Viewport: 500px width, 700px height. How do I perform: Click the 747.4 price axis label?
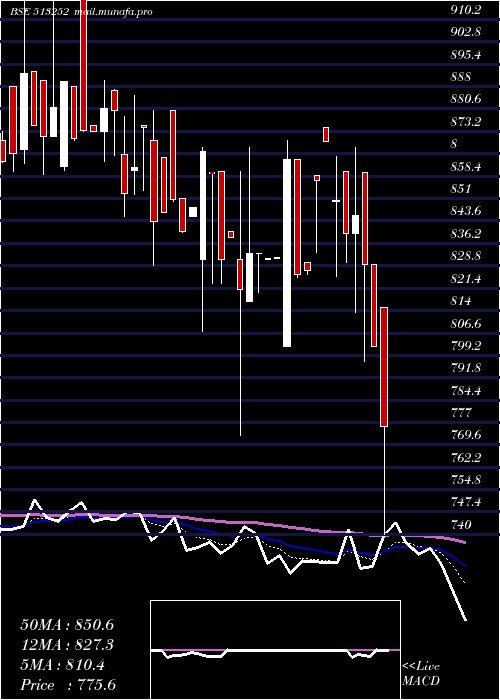click(x=466, y=502)
